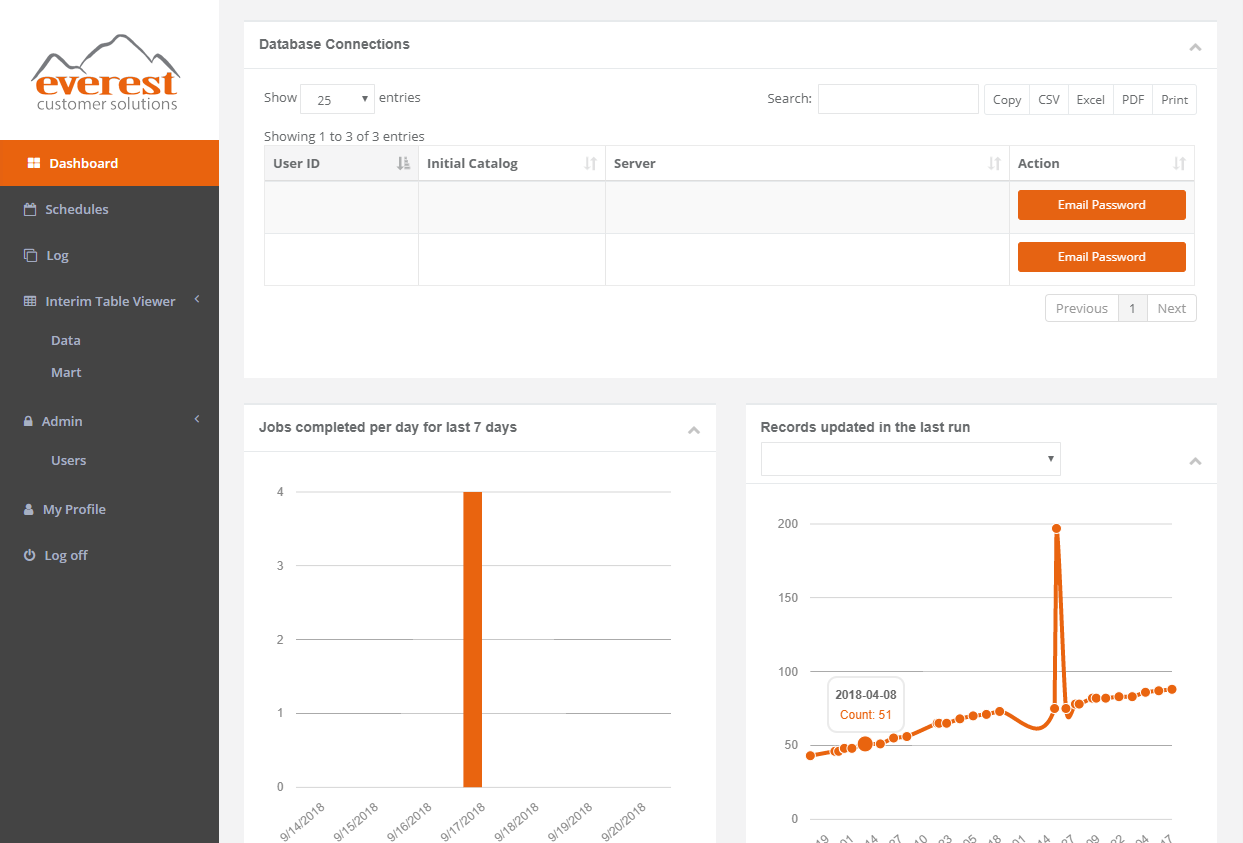This screenshot has width=1243, height=843.
Task: Collapse the Interim Table Viewer submenu chevron
Action: coord(197,299)
